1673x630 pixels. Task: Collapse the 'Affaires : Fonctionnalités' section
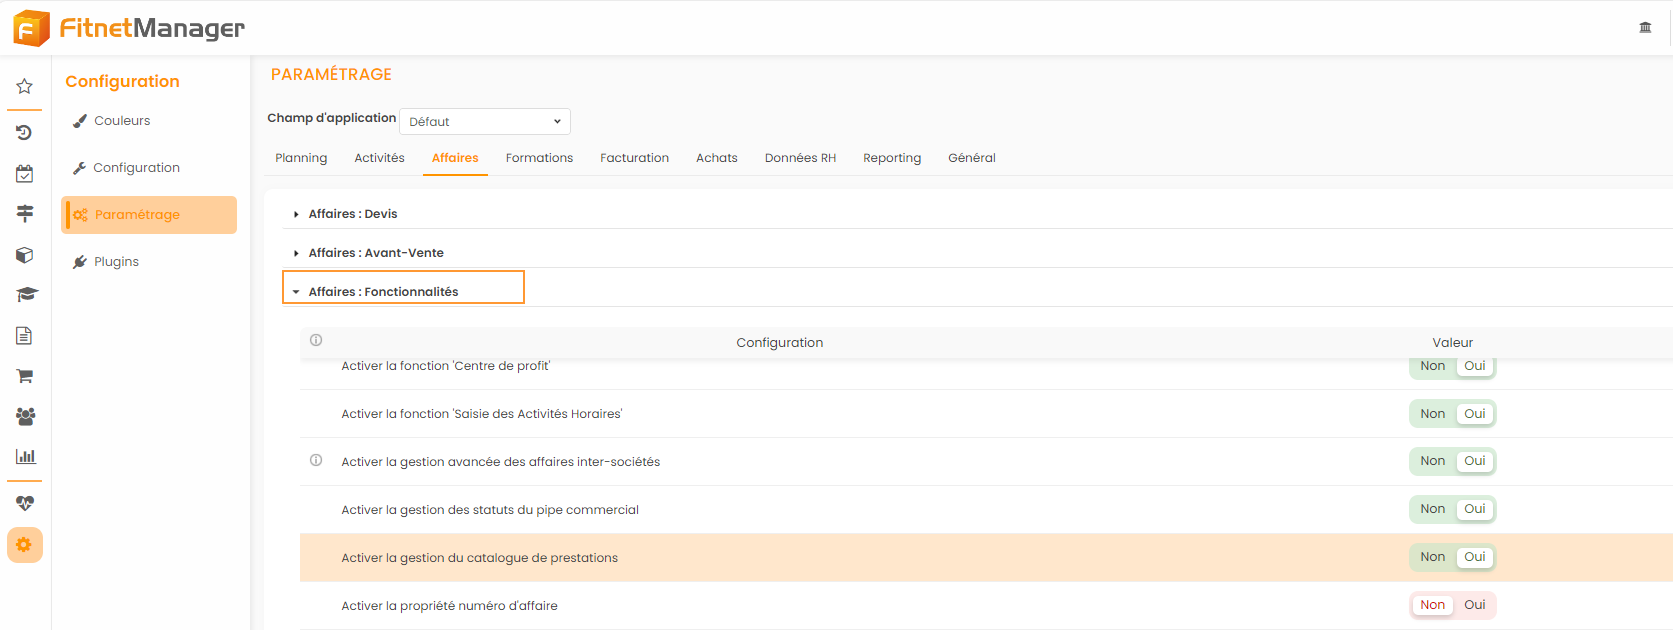382,292
